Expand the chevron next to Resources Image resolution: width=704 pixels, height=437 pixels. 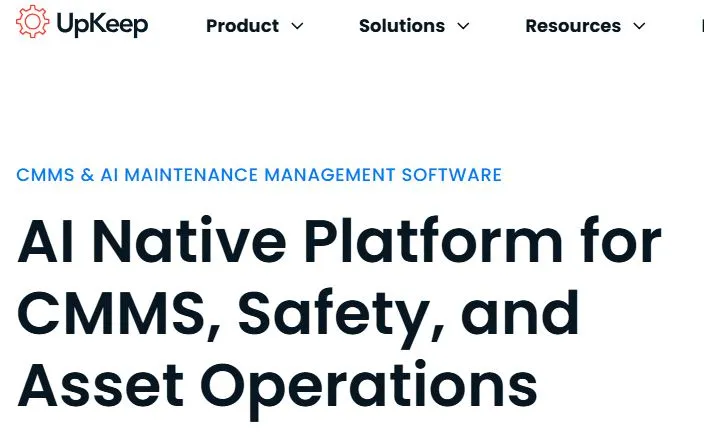pyautogui.click(x=639, y=26)
